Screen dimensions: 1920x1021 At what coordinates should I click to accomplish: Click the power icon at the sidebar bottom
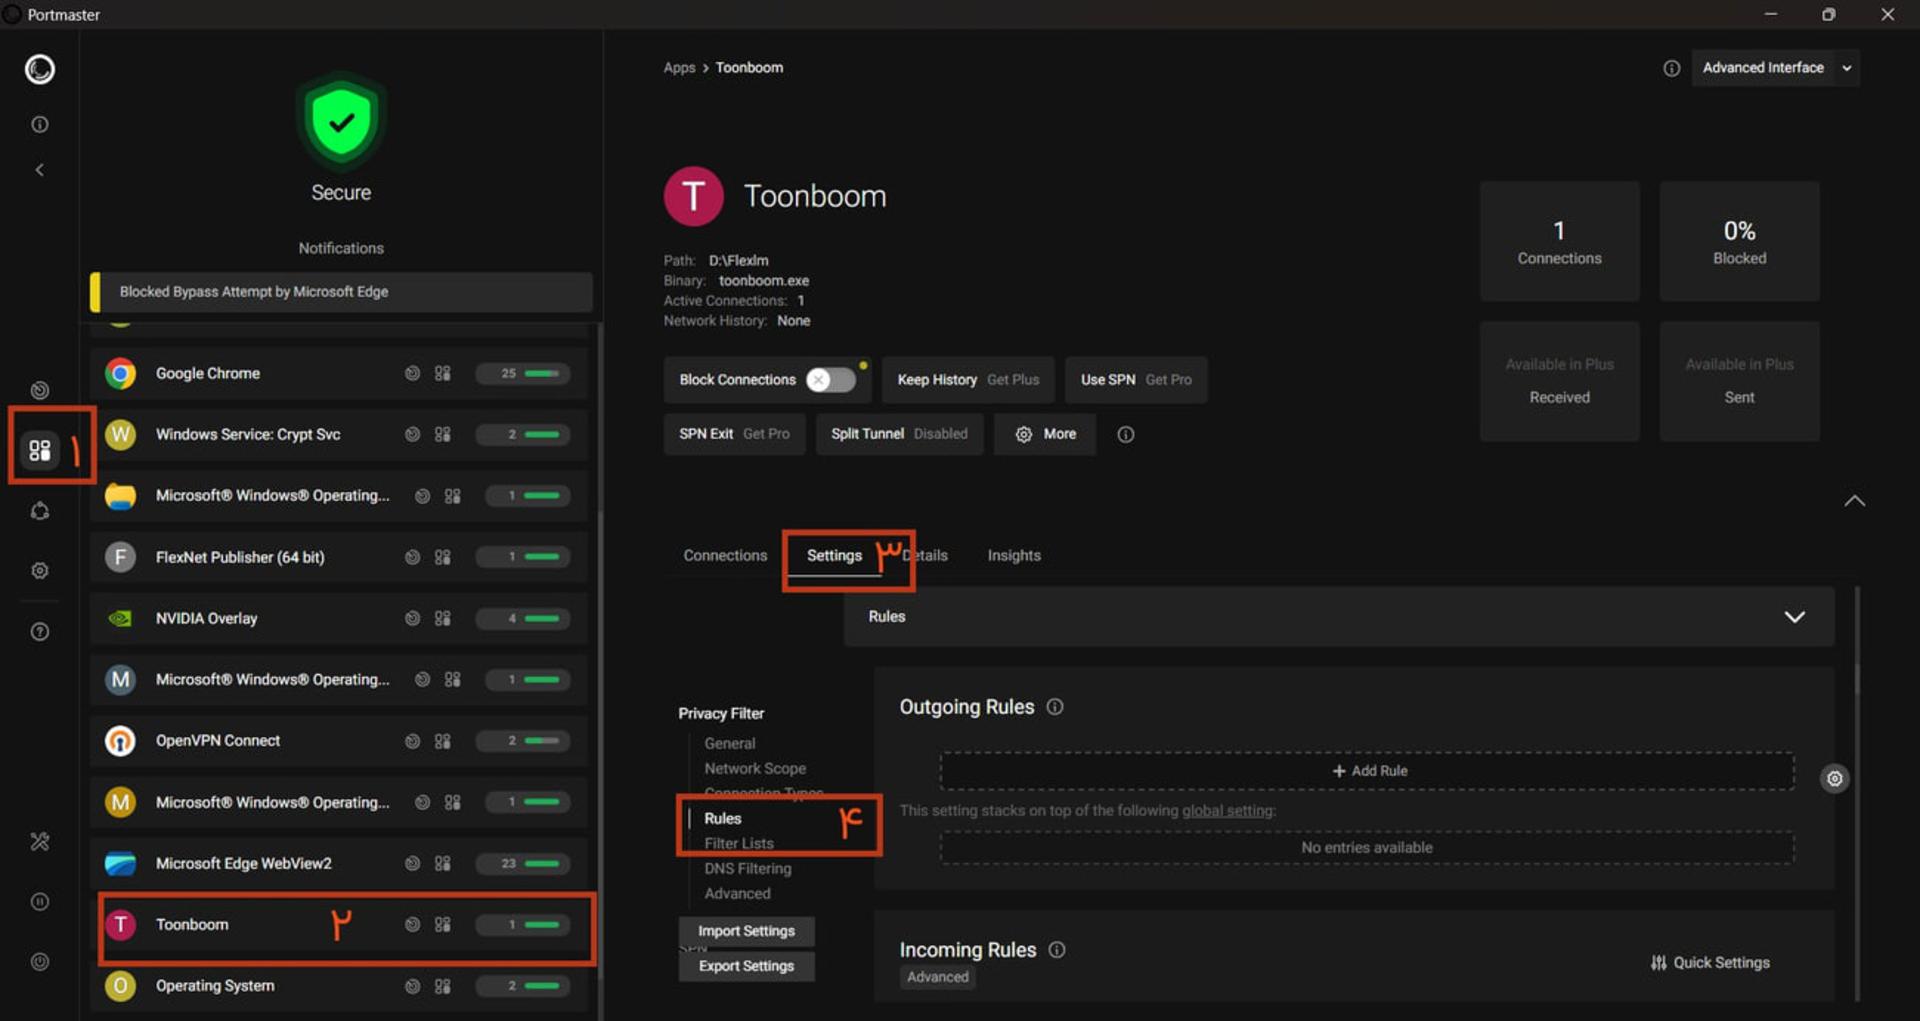click(x=40, y=962)
